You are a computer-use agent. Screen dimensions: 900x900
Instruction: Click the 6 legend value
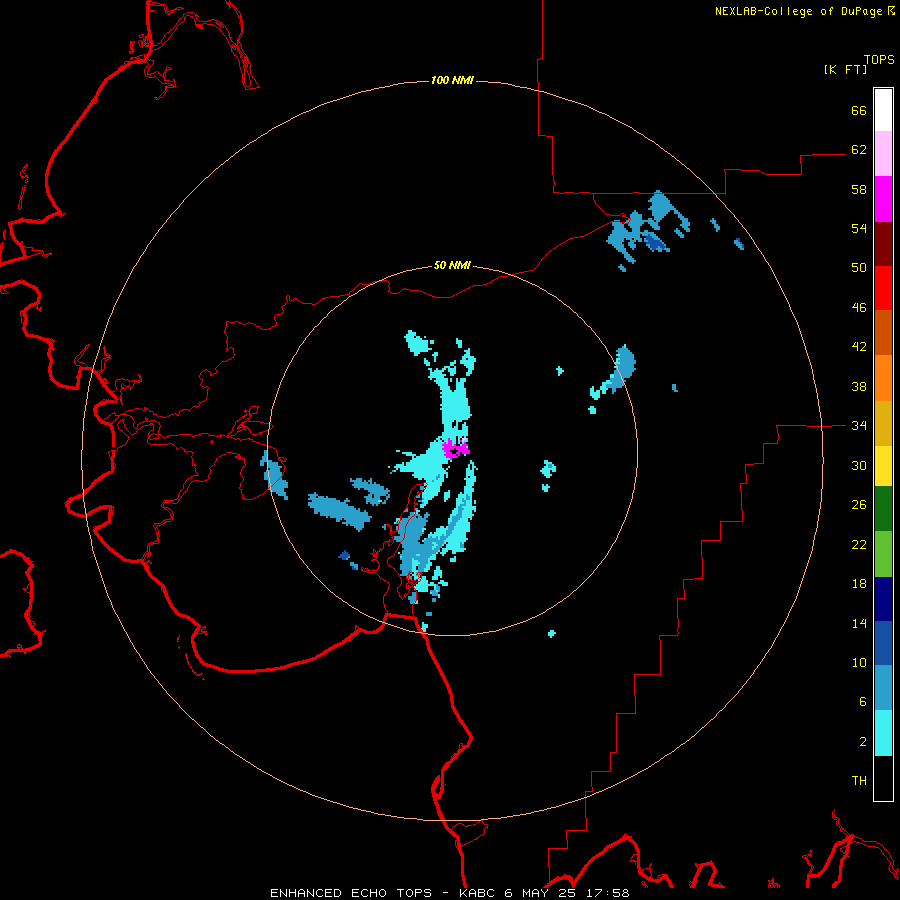(863, 702)
